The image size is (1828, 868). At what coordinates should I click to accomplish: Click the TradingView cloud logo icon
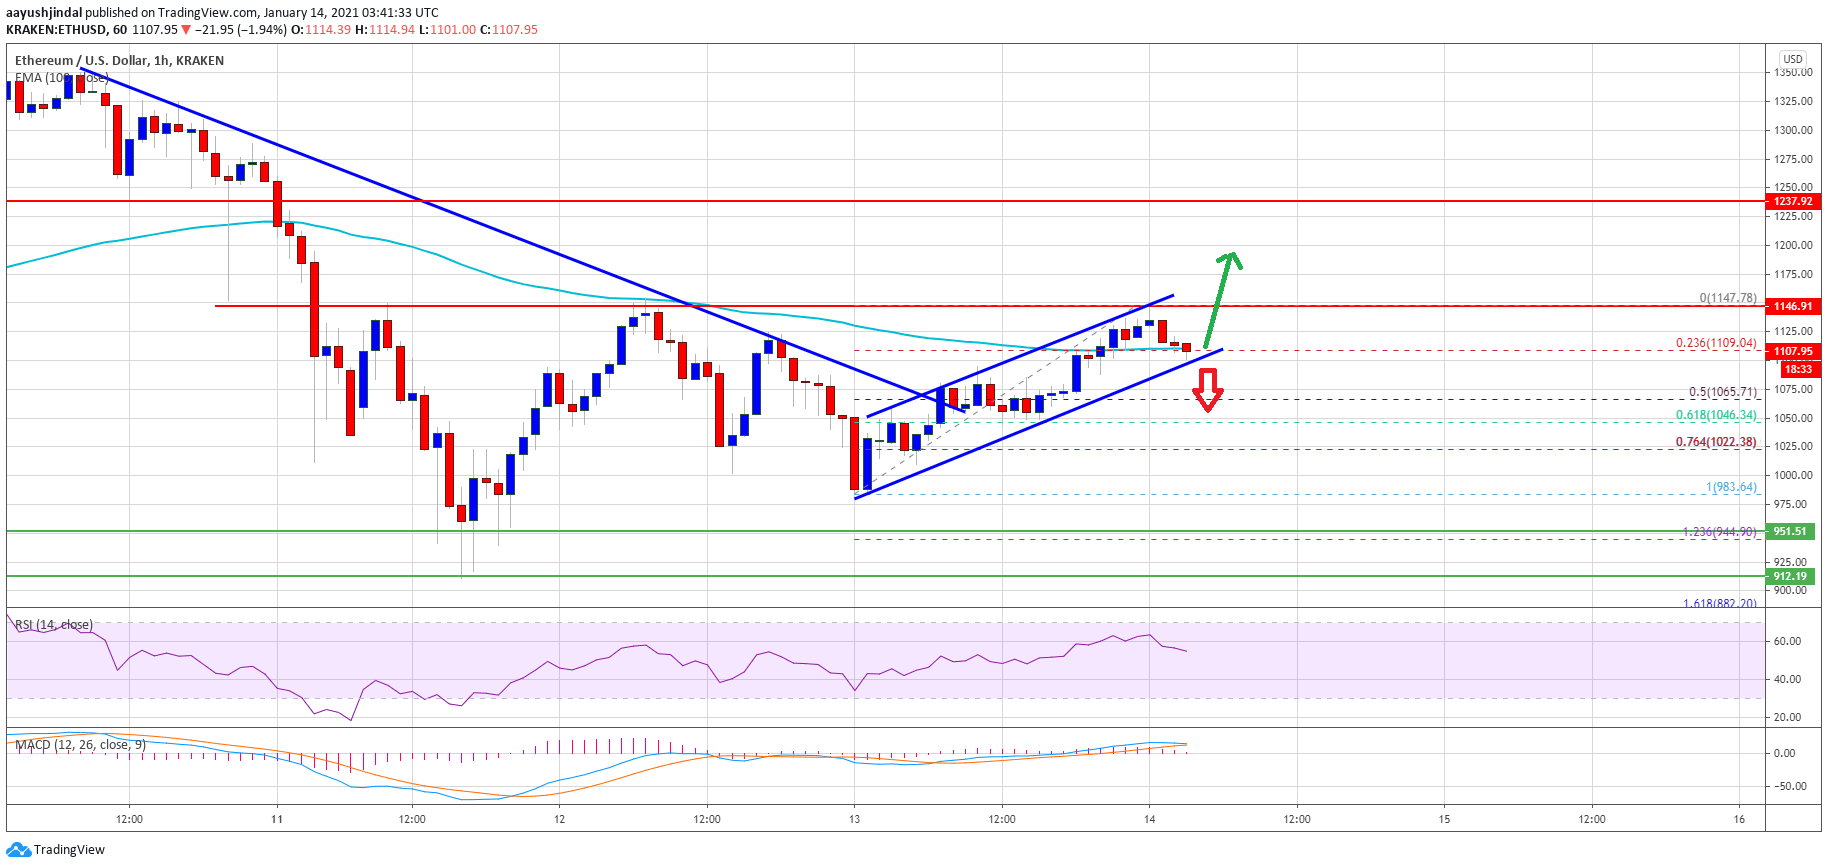coord(18,850)
